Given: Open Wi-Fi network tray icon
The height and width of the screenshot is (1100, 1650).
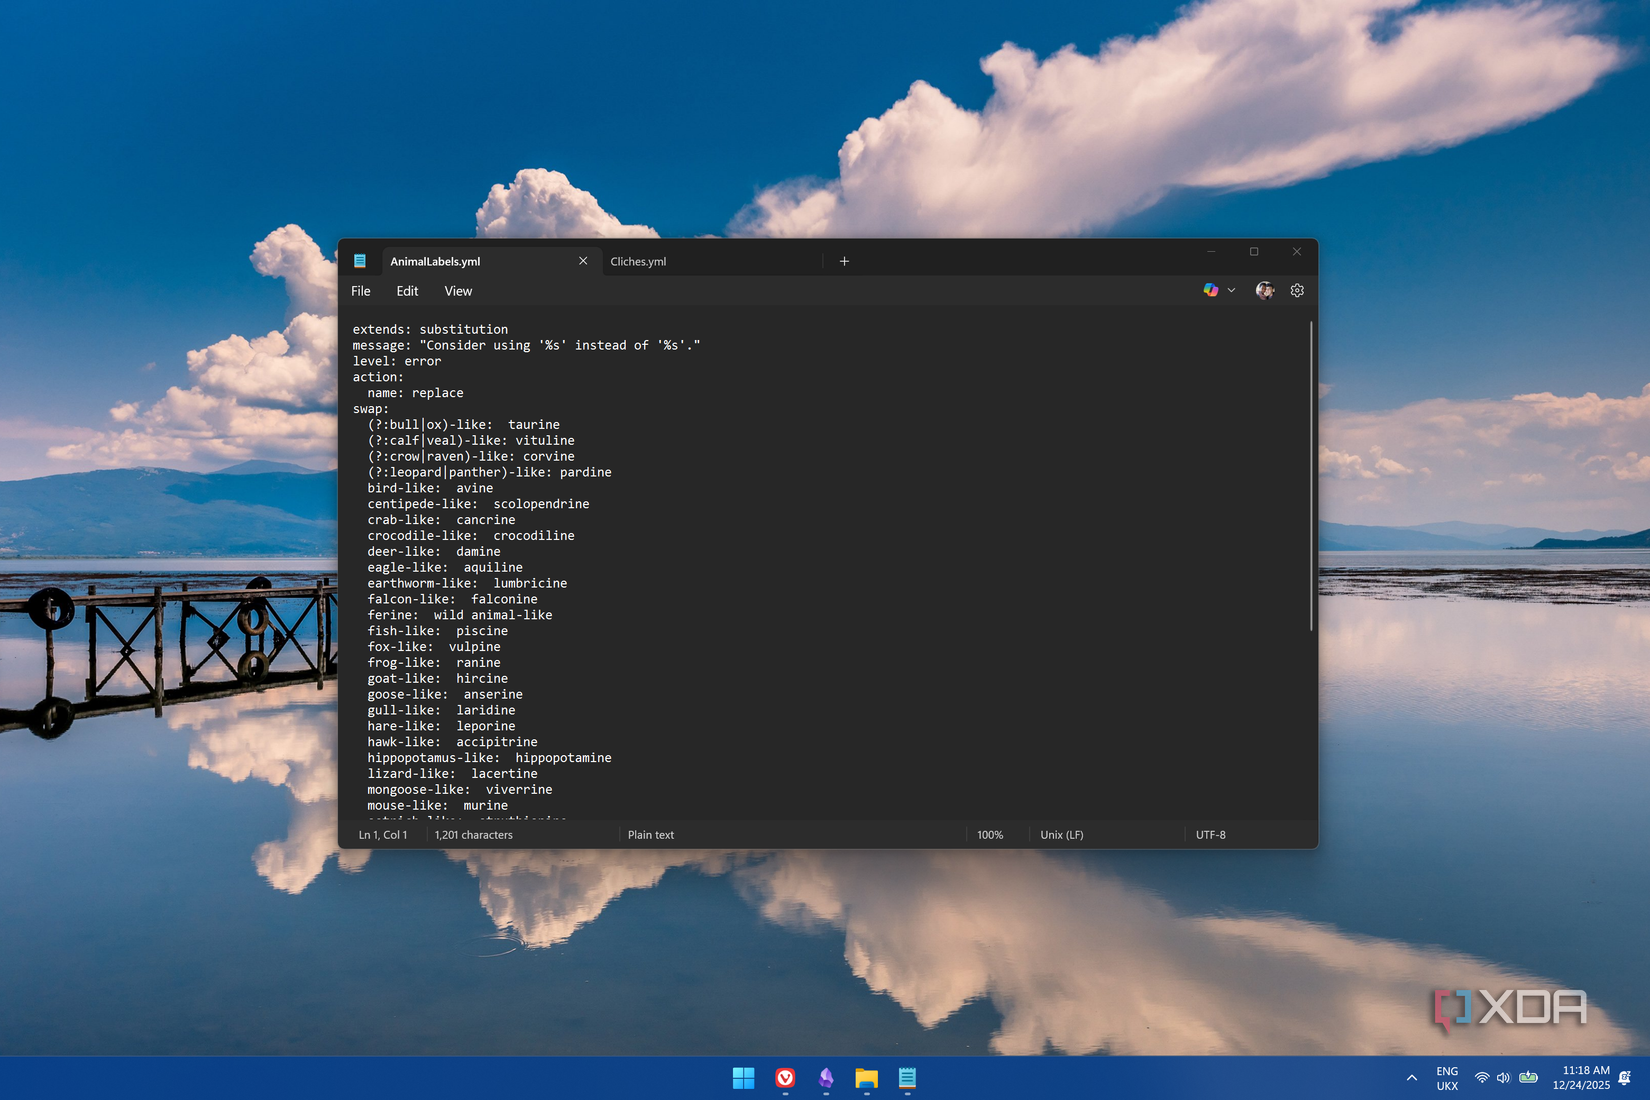Looking at the screenshot, I should [x=1482, y=1078].
